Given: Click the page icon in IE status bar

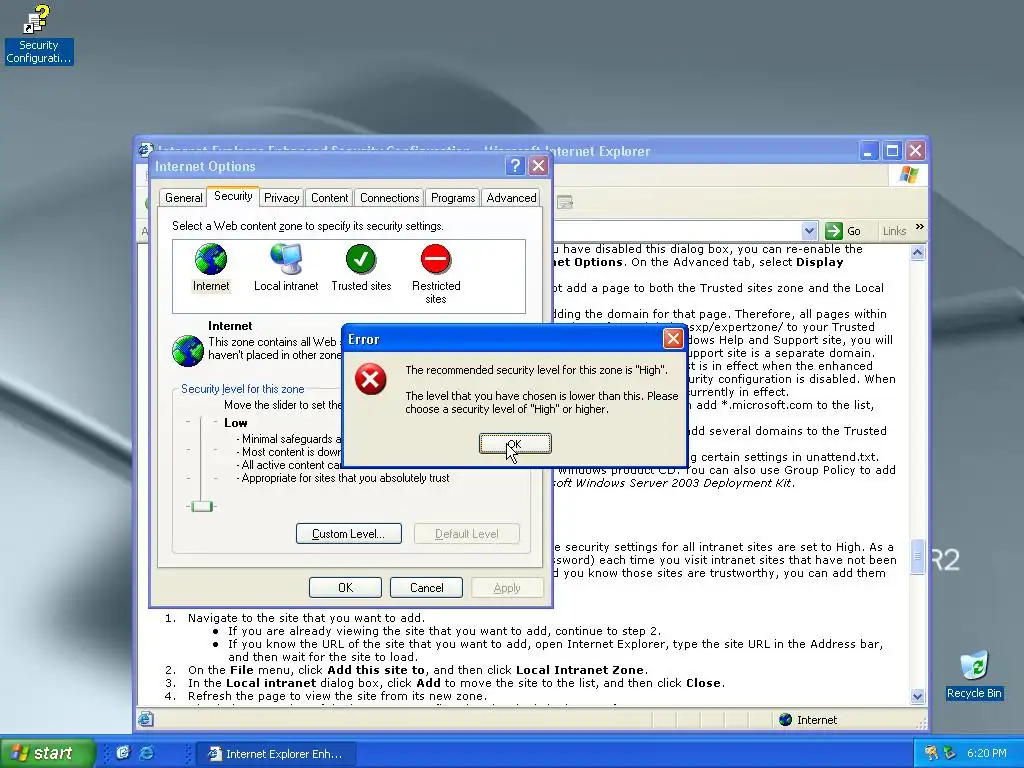Looking at the screenshot, I should [146, 720].
